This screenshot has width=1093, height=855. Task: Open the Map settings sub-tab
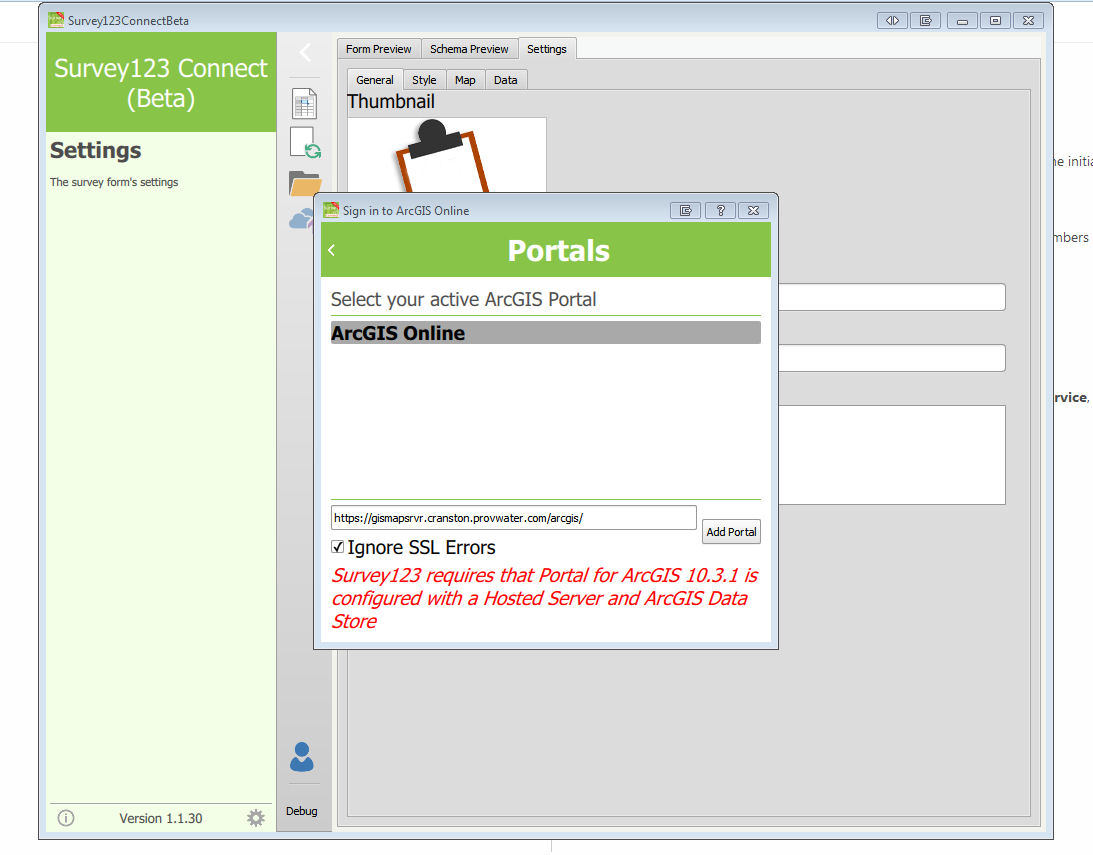[x=465, y=80]
